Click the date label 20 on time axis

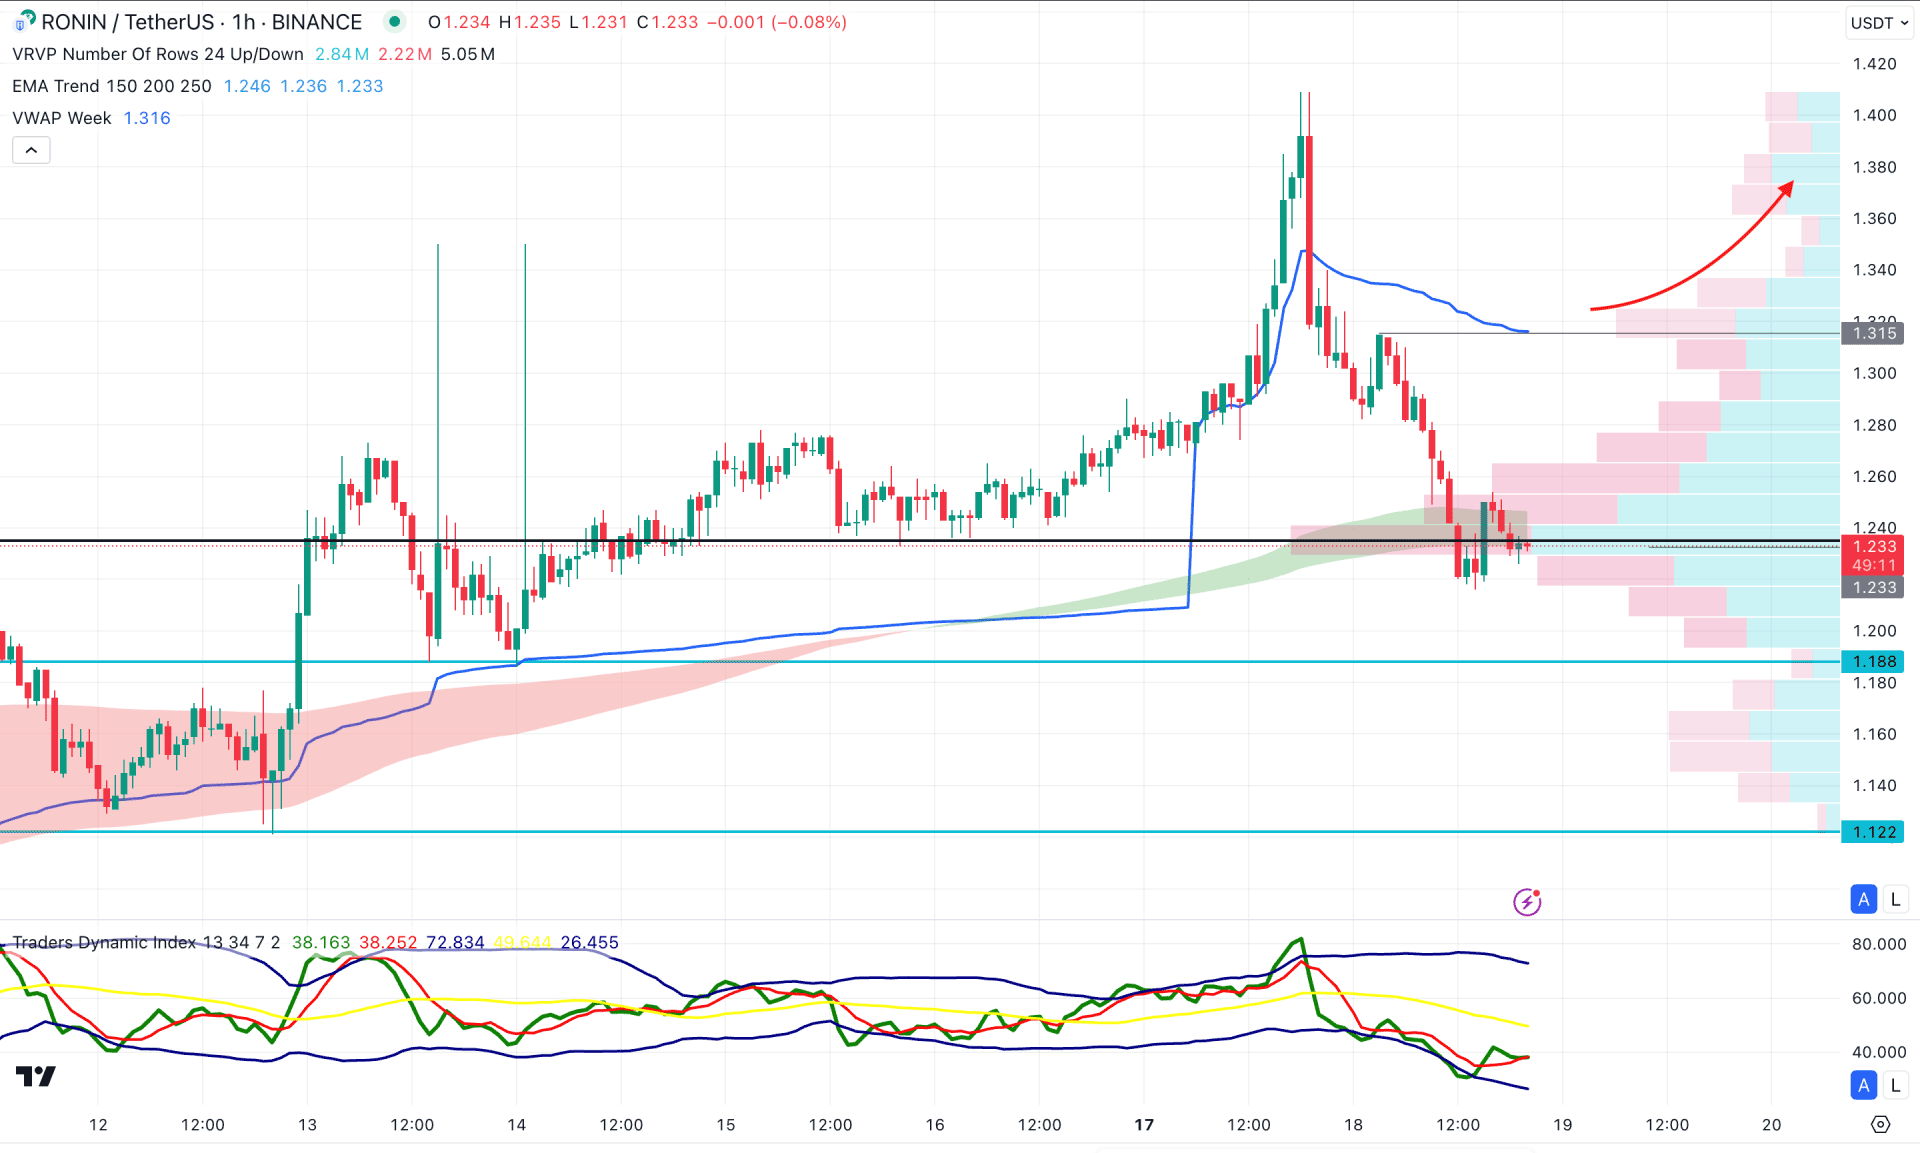1771,1124
